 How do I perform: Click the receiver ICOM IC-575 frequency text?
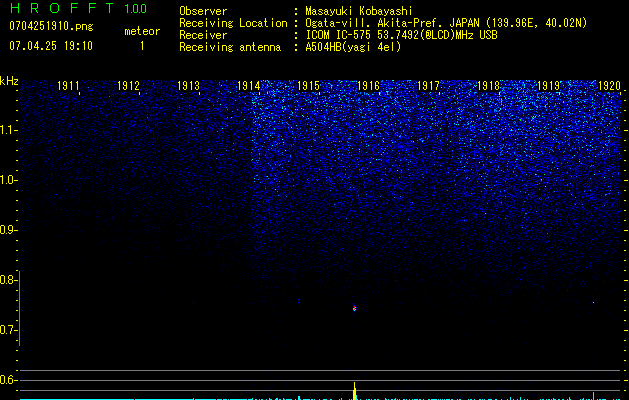click(x=401, y=35)
